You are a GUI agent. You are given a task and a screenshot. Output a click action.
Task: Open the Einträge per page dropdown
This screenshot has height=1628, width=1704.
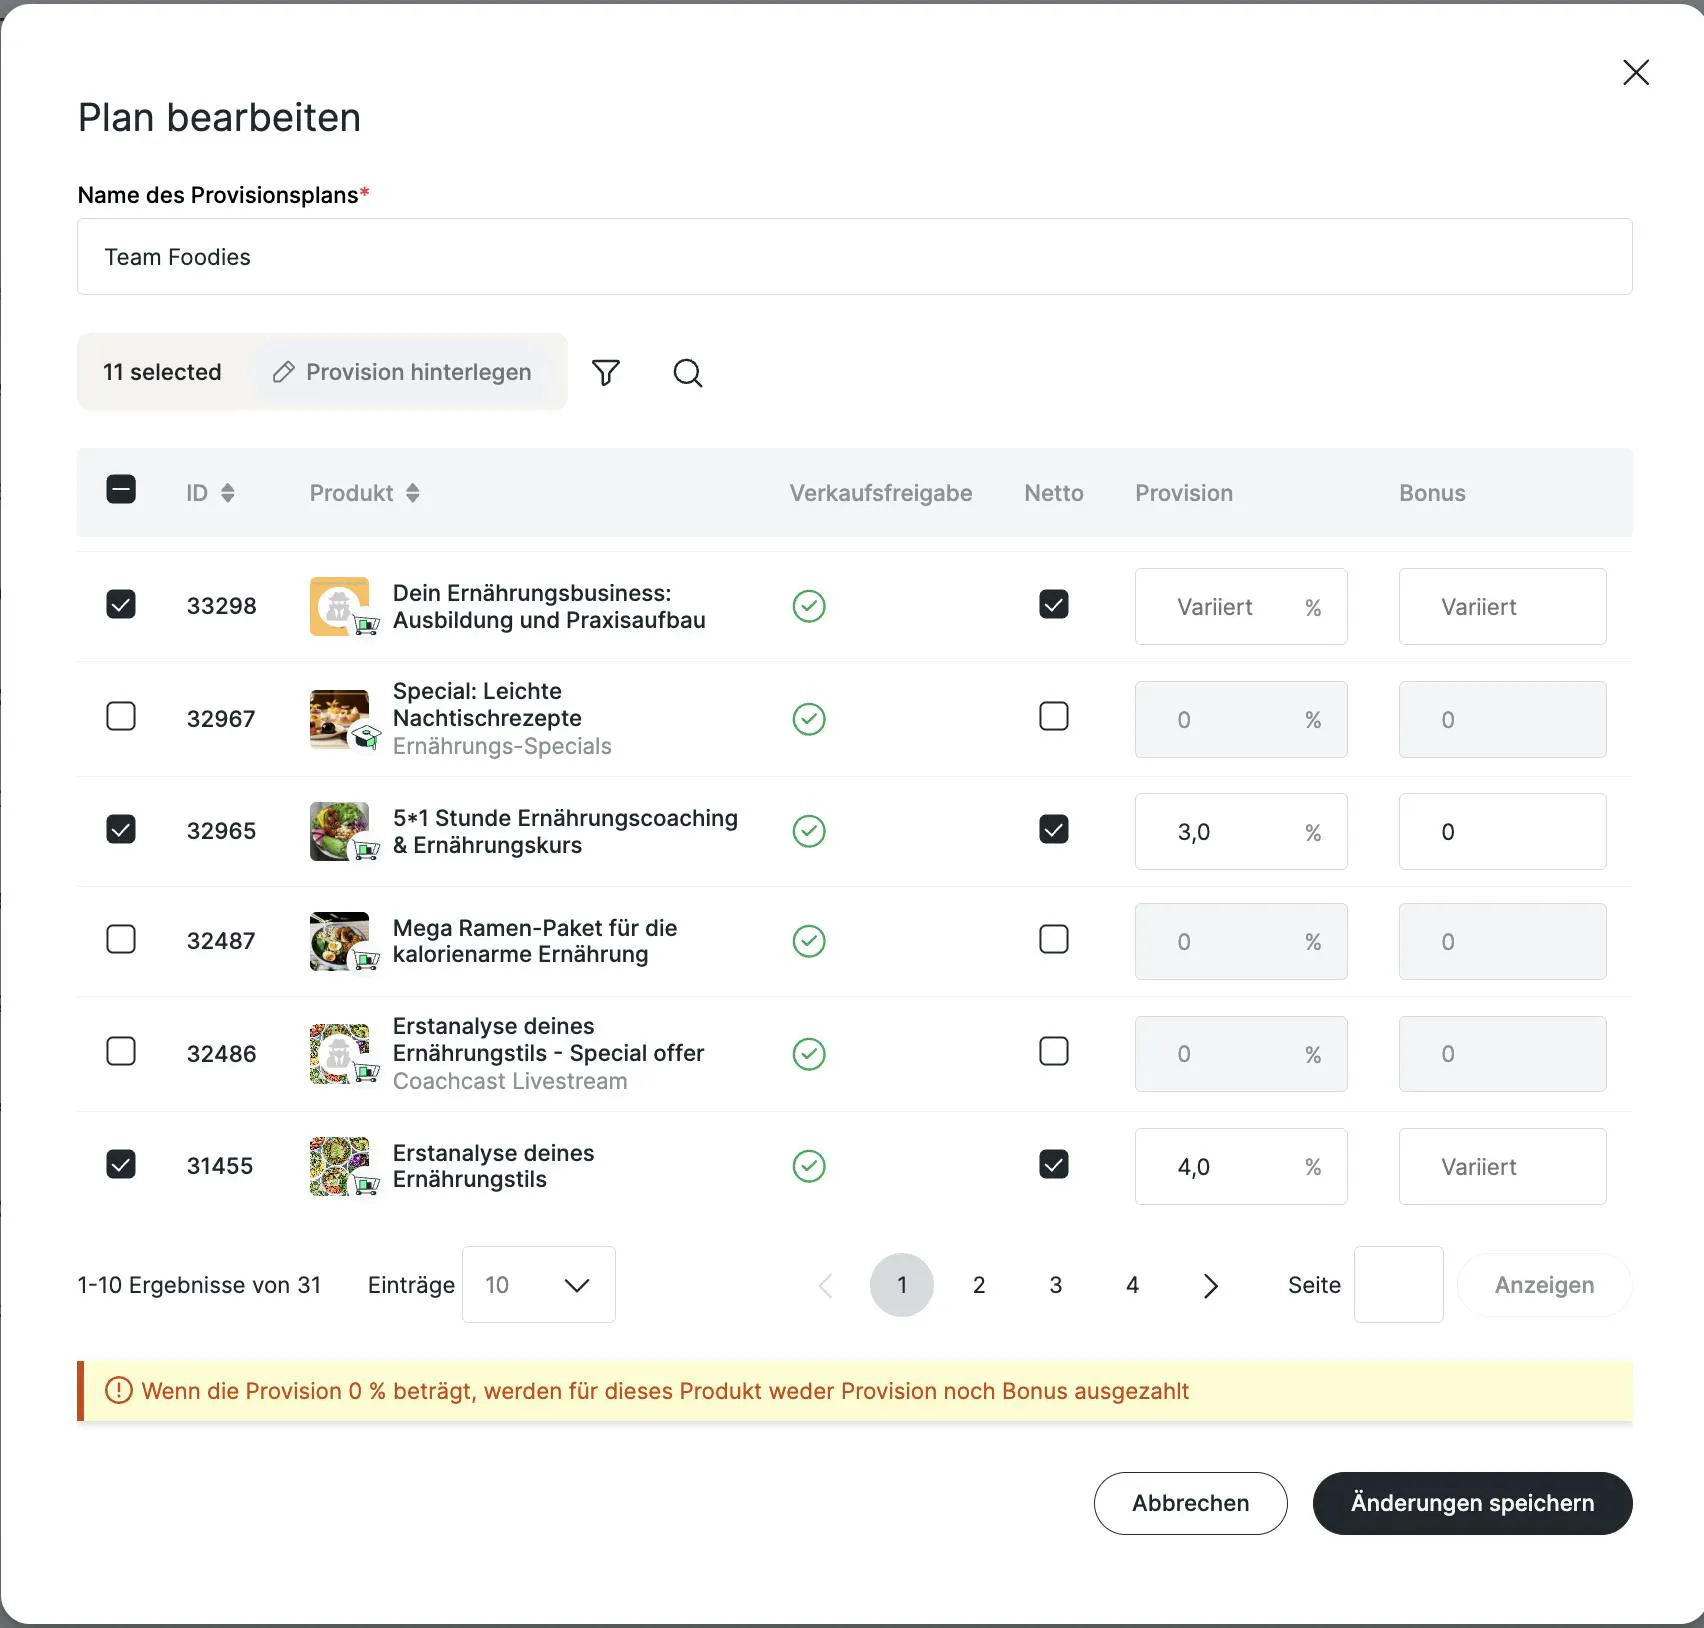coord(538,1285)
